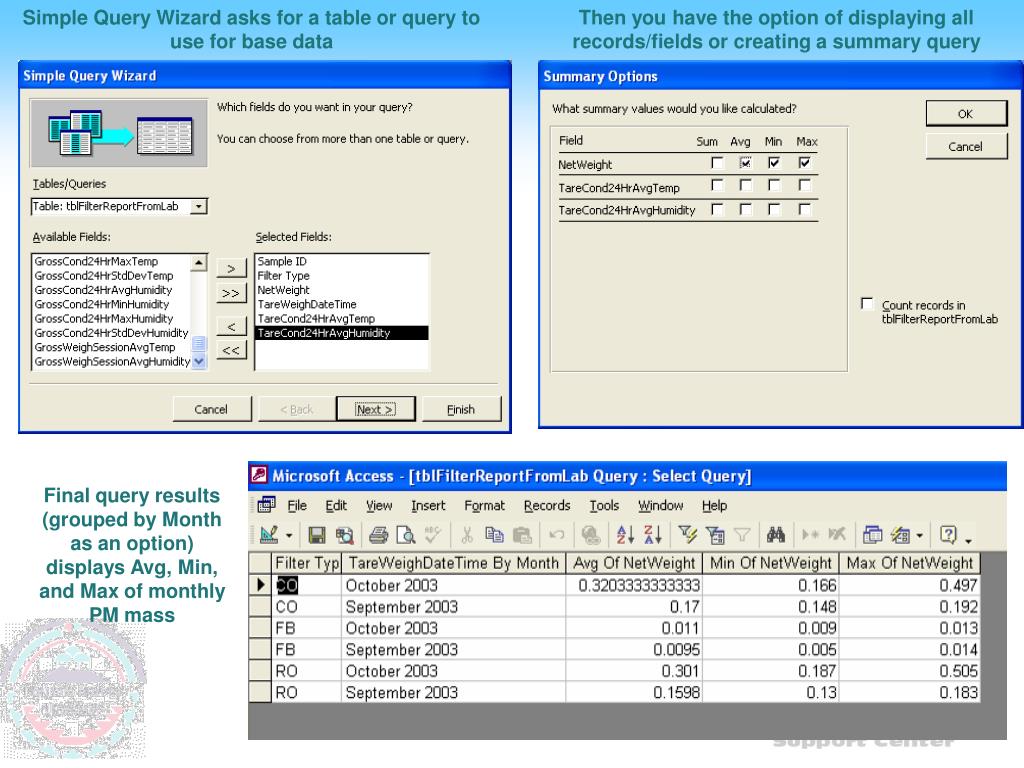Click the Cut scissors icon
Viewport: 1024px width, 768px height.
467,535
